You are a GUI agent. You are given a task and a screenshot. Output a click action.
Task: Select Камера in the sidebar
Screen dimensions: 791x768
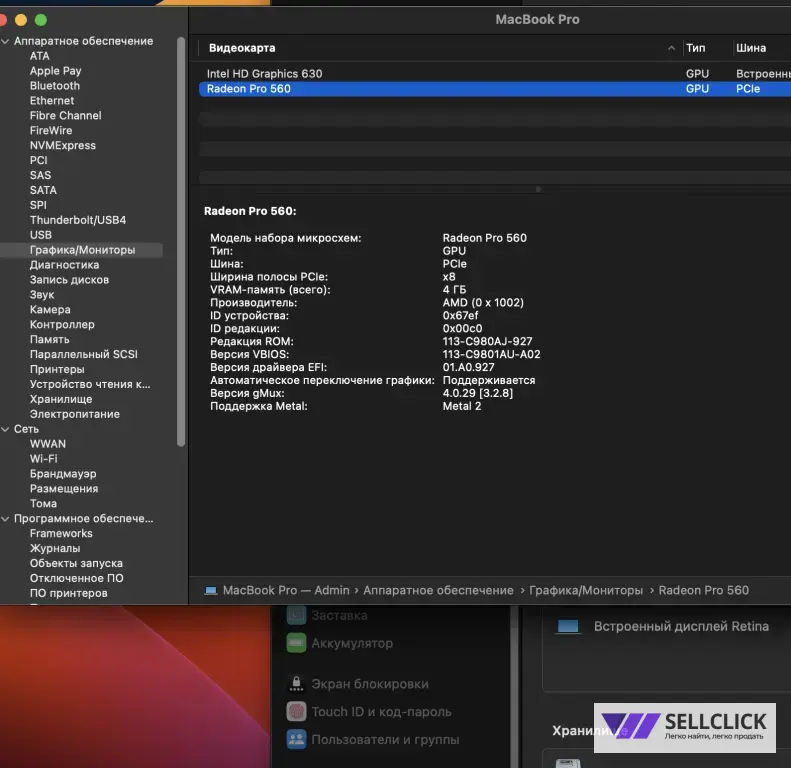[x=50, y=310]
